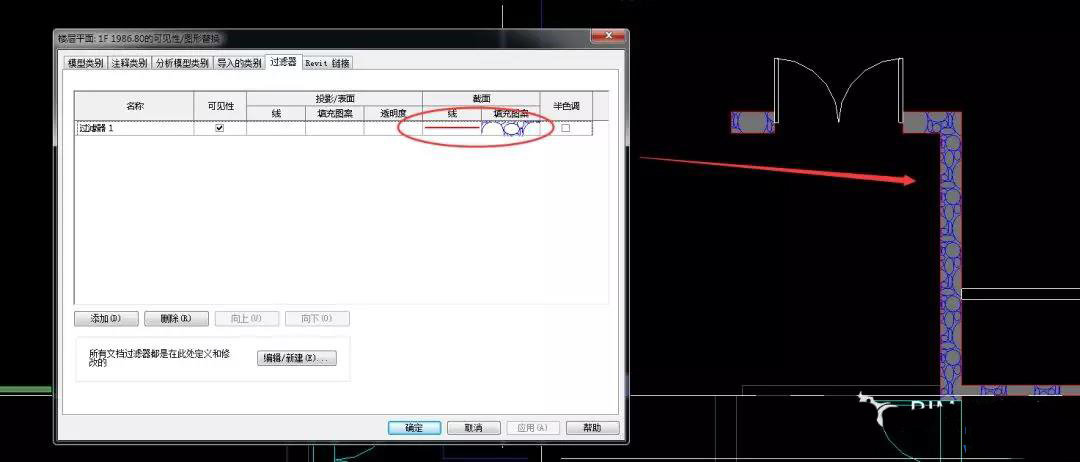1080x462 pixels.
Task: Click the 过滤器 tab
Action: coord(283,61)
